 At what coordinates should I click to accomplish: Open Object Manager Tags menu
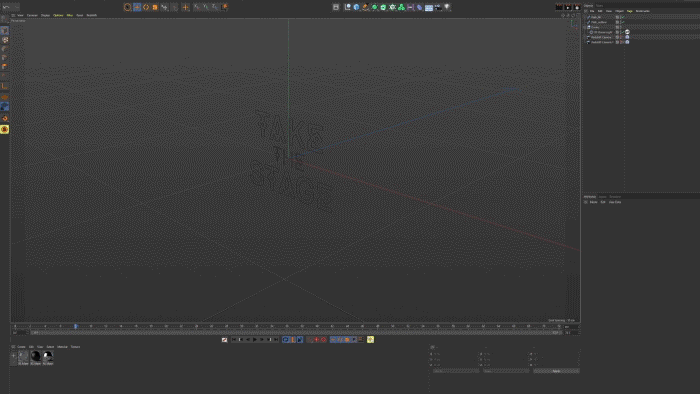click(629, 11)
